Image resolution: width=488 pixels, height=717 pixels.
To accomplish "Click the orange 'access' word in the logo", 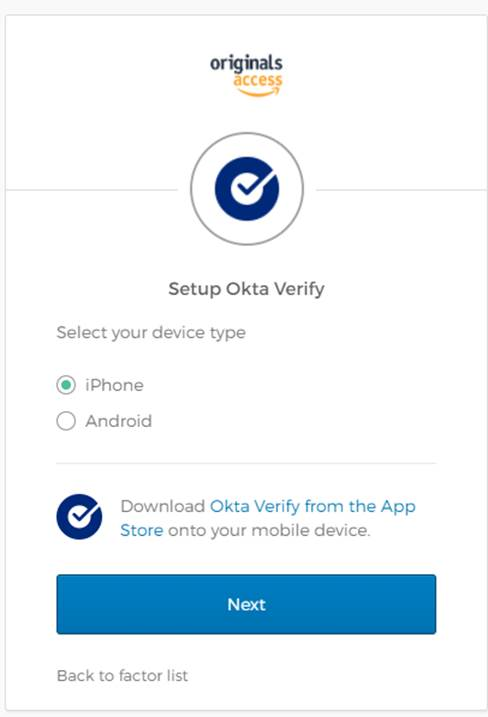I will 258,80.
